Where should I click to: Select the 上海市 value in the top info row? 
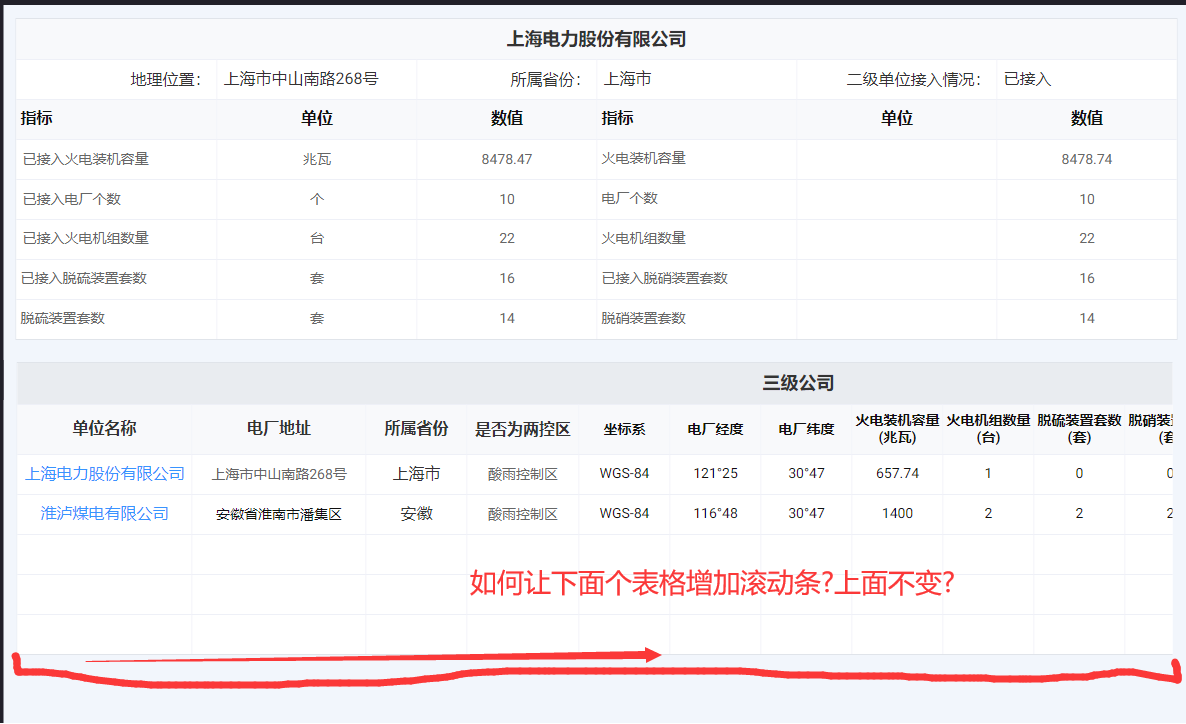tap(628, 79)
